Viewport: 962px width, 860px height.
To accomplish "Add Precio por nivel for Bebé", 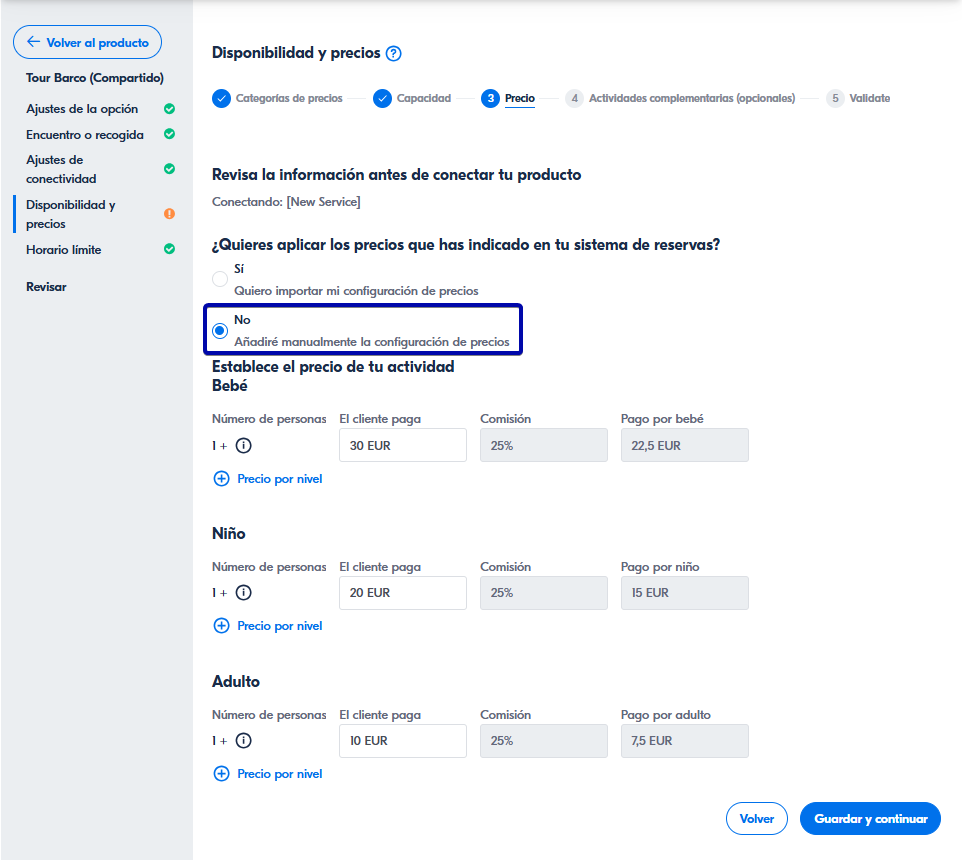I will [x=268, y=479].
